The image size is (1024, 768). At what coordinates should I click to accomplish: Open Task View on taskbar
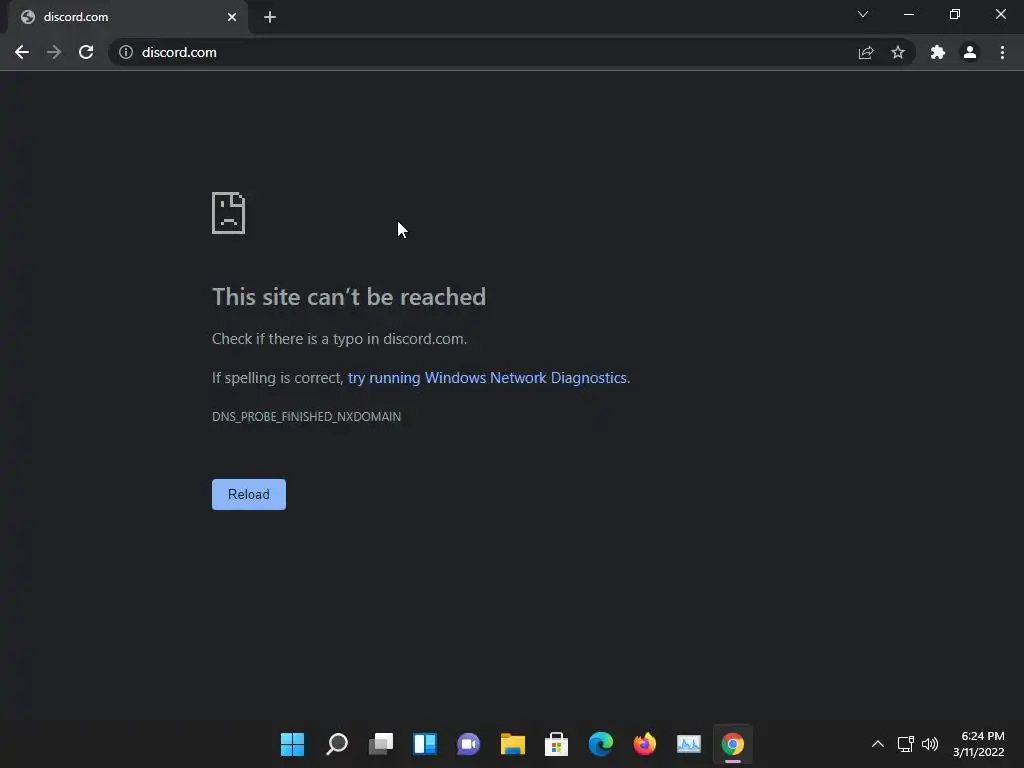coord(381,744)
